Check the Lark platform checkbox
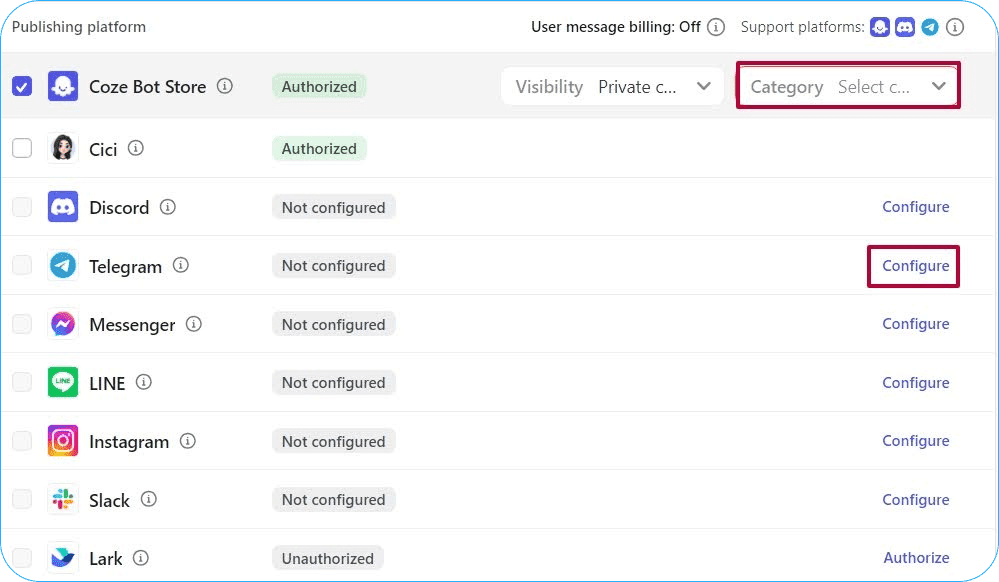Image resolution: width=999 pixels, height=582 pixels. point(22,558)
